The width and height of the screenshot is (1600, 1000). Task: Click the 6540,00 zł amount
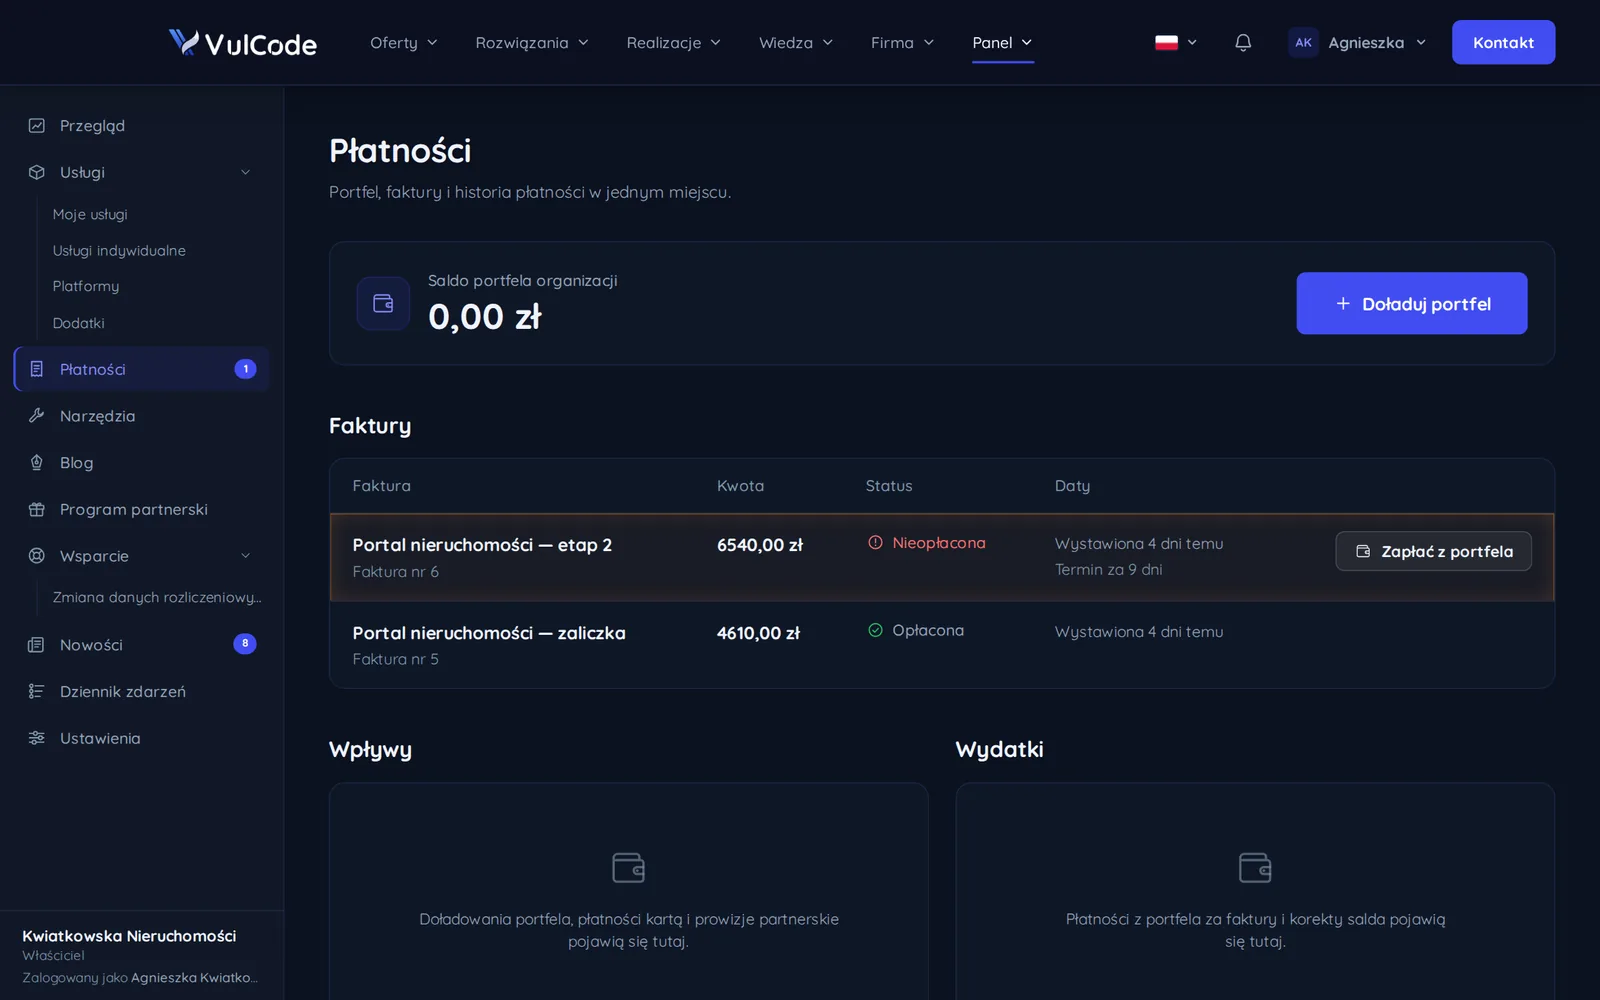coord(760,545)
